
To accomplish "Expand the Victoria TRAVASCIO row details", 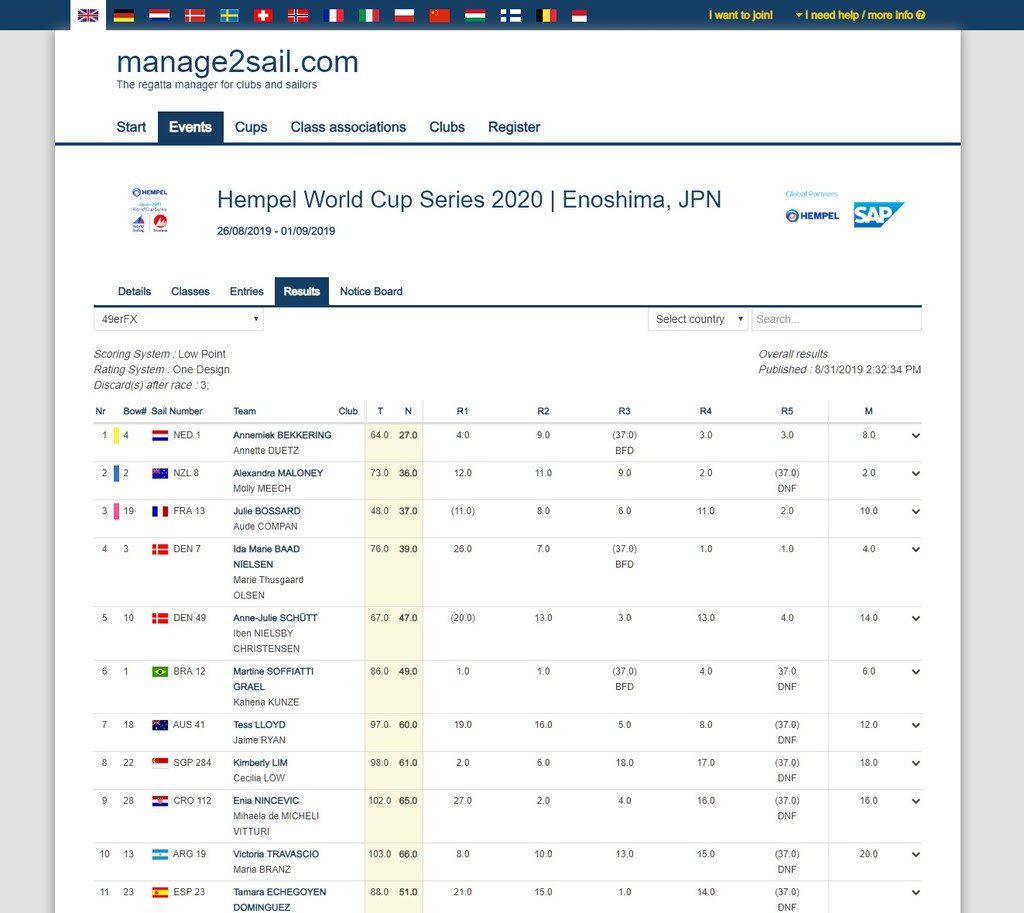I will [916, 855].
